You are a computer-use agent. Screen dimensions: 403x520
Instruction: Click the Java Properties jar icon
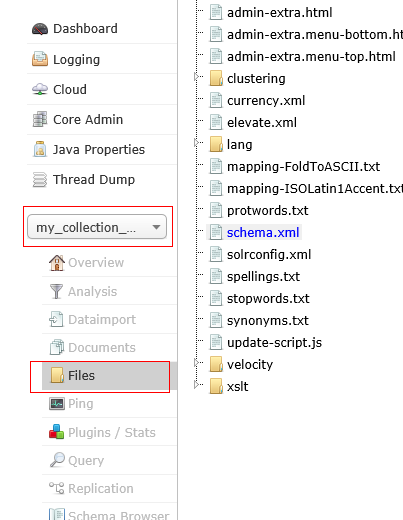[40, 149]
